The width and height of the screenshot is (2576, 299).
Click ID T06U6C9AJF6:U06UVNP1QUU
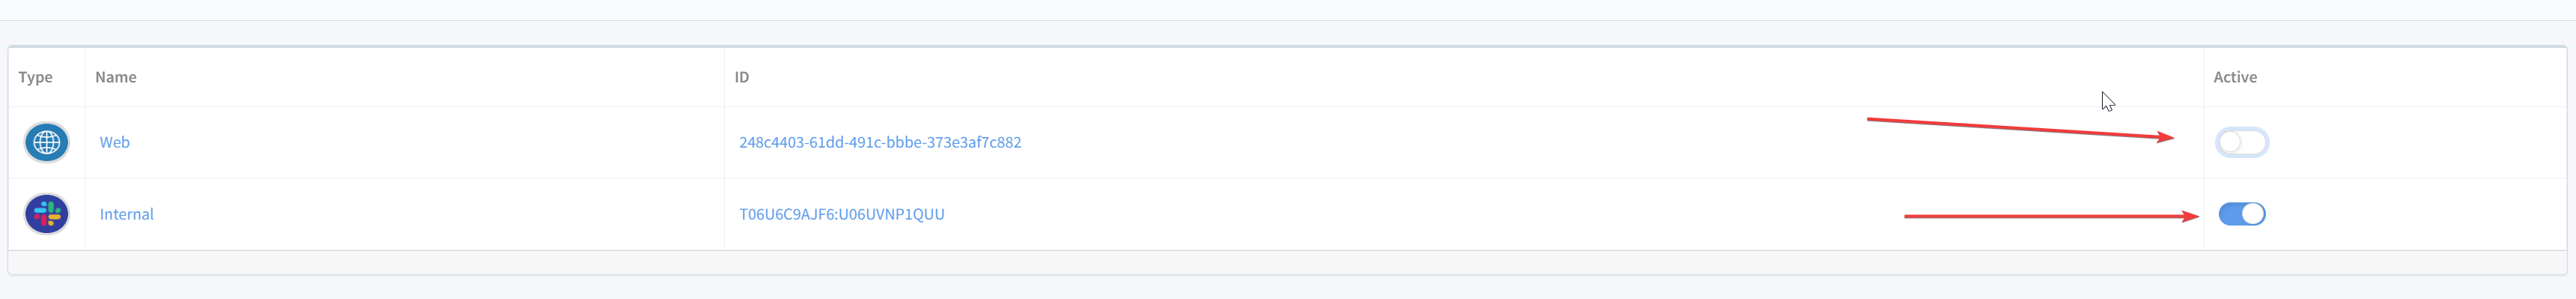pyautogui.click(x=842, y=214)
